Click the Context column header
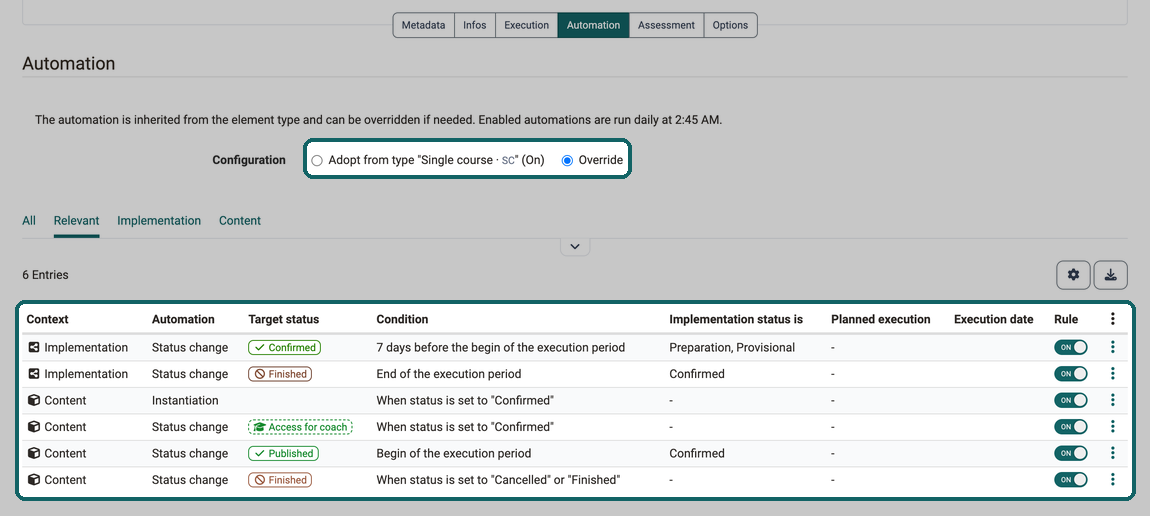This screenshot has width=1150, height=516. pyautogui.click(x=48, y=320)
